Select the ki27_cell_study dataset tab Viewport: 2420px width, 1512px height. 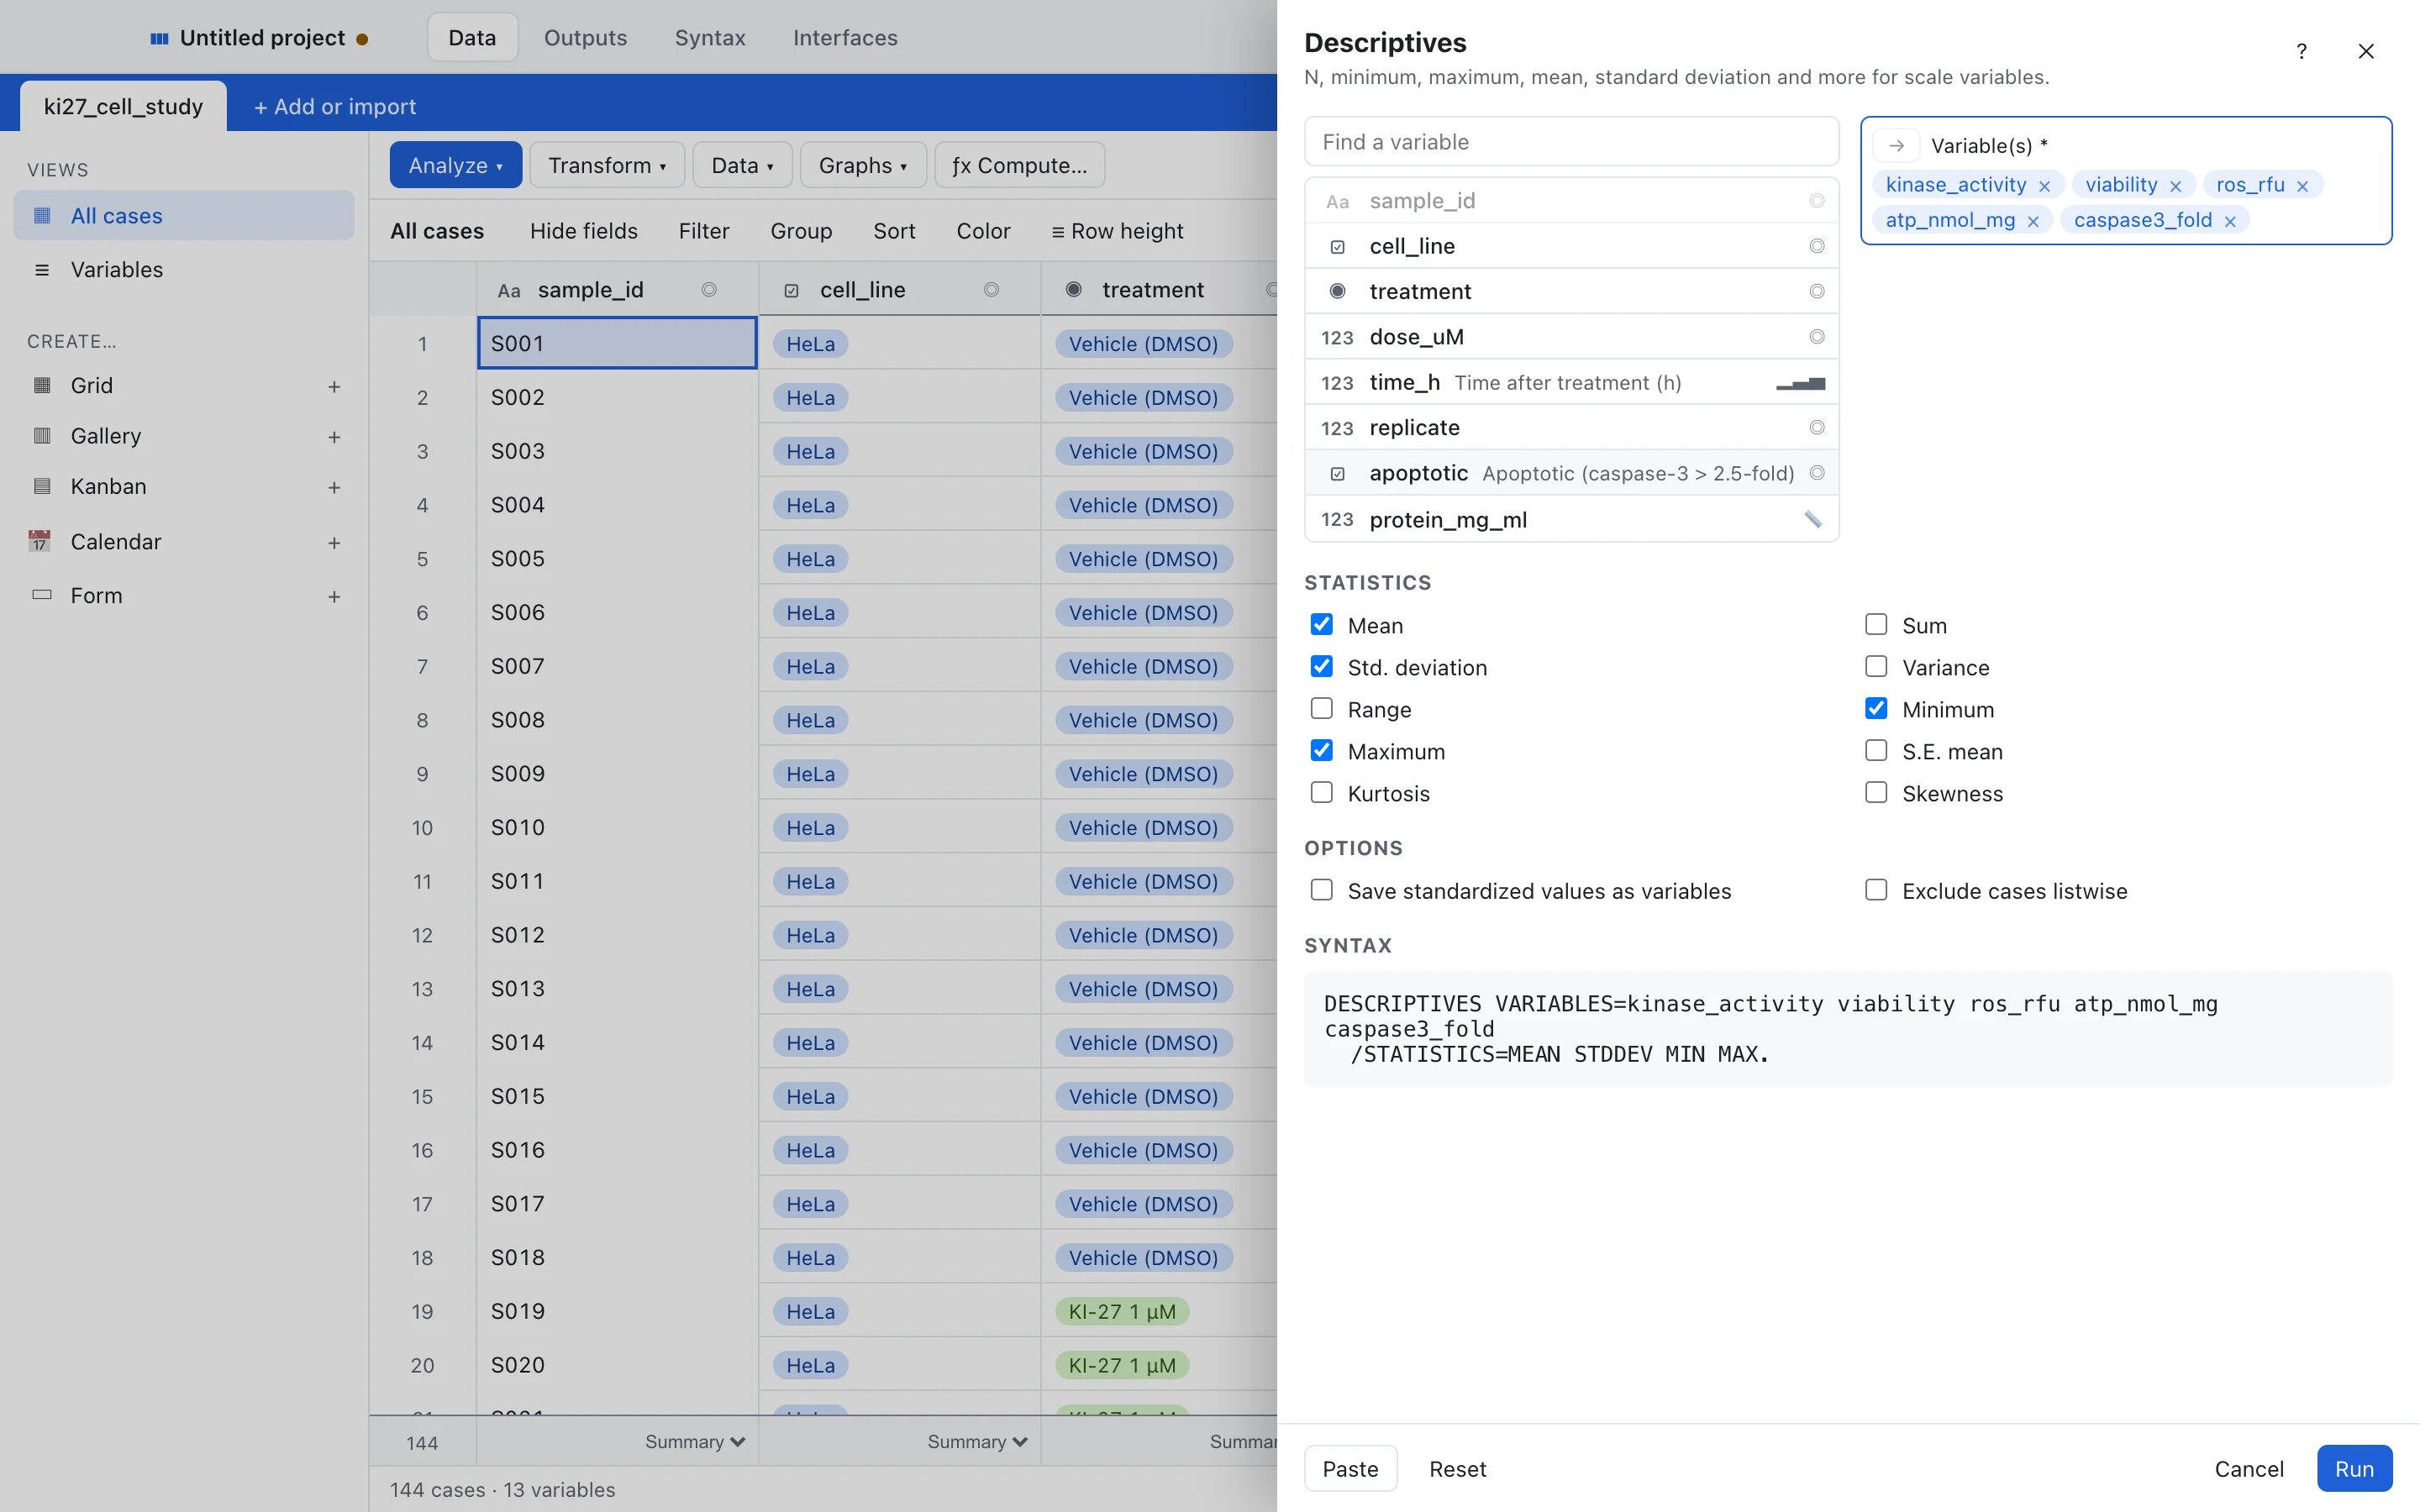coord(124,106)
